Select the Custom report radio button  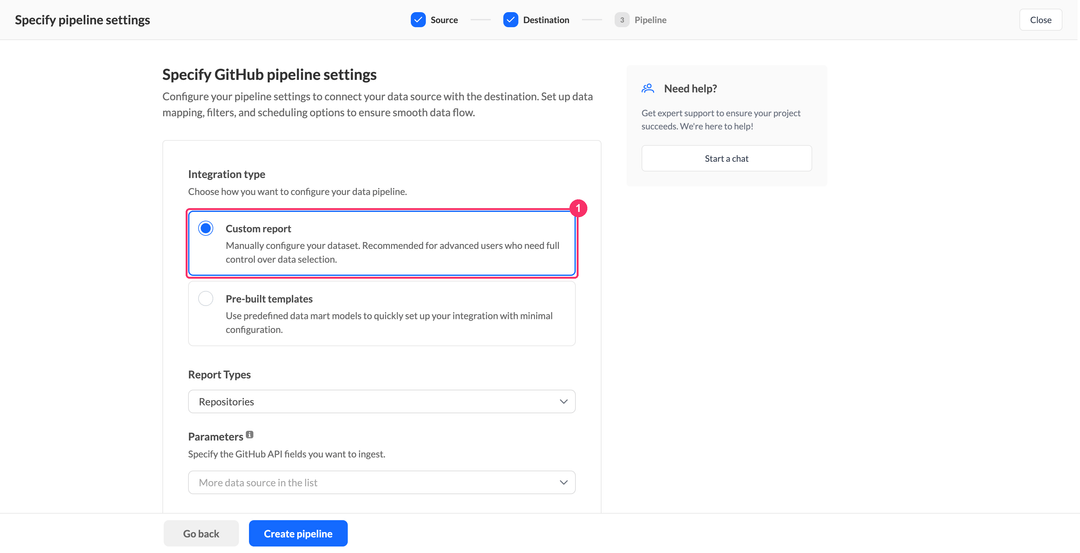point(206,228)
